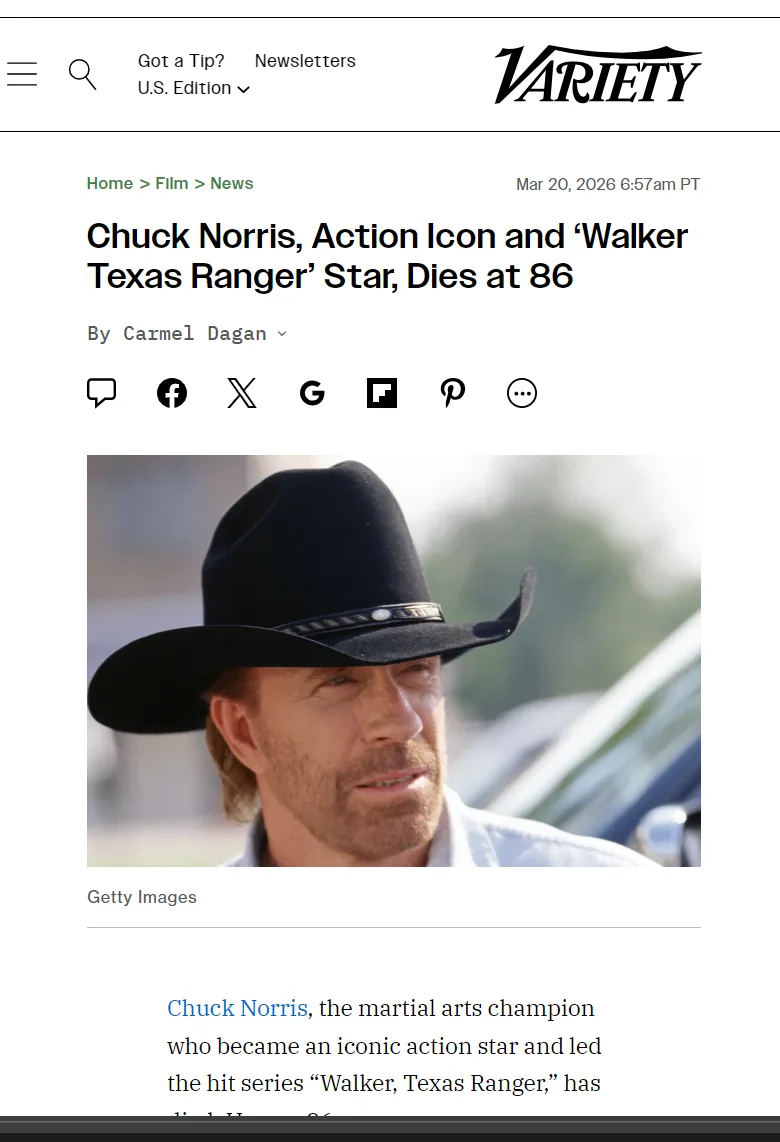Expand the Carmel Dagan author chevron
The width and height of the screenshot is (780, 1142).
point(282,334)
